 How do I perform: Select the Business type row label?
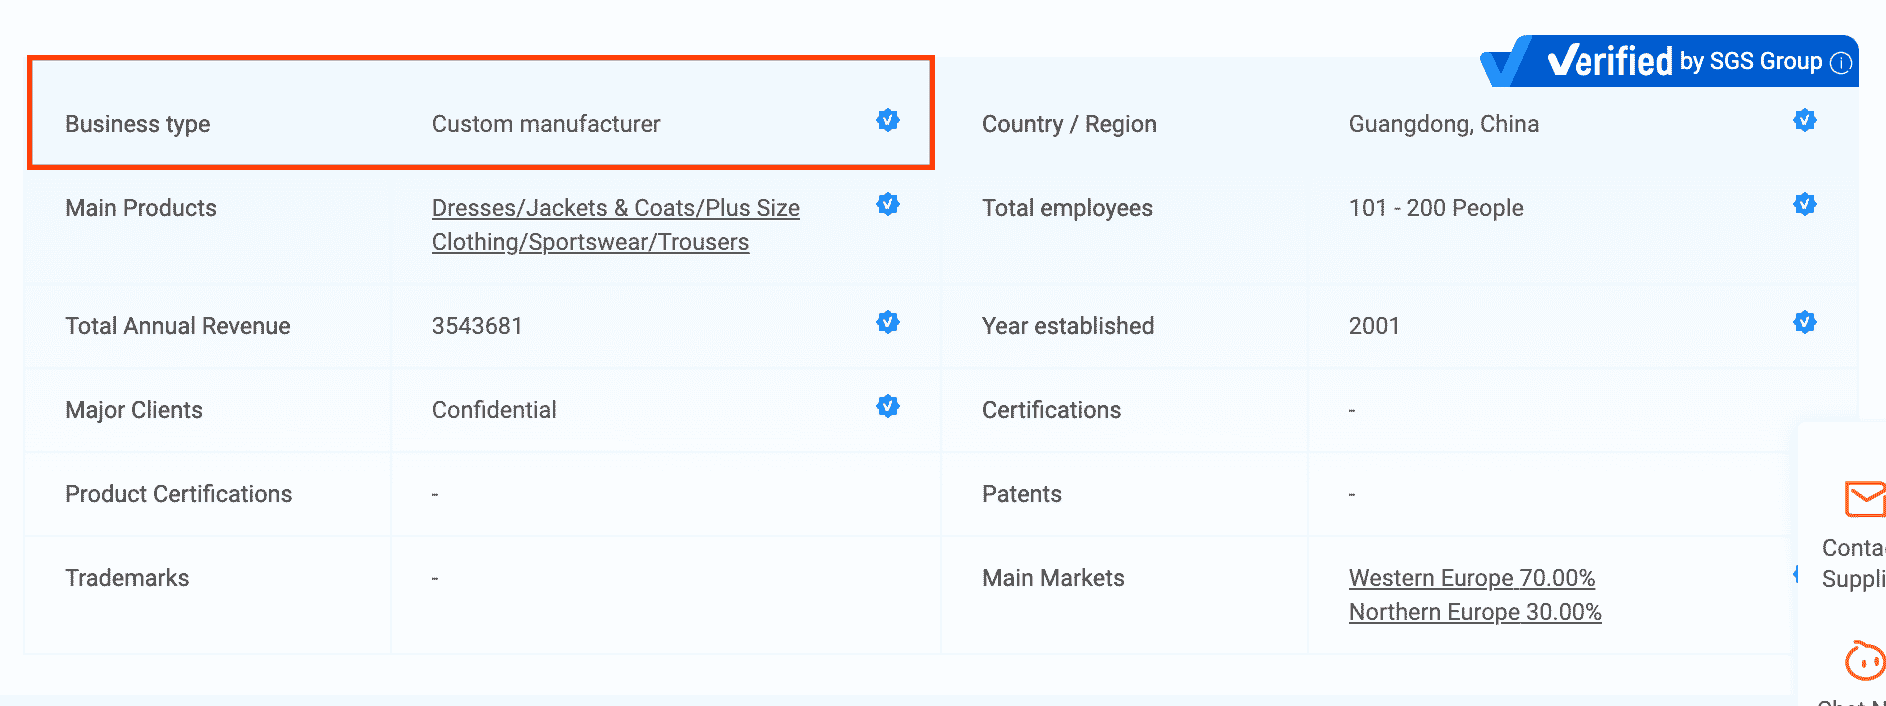(x=138, y=124)
